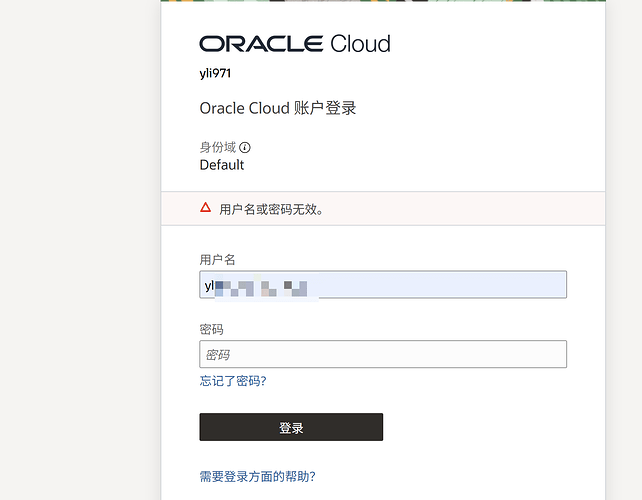
Task: Click the decorative banner strip at top
Action: (x=383, y=1)
